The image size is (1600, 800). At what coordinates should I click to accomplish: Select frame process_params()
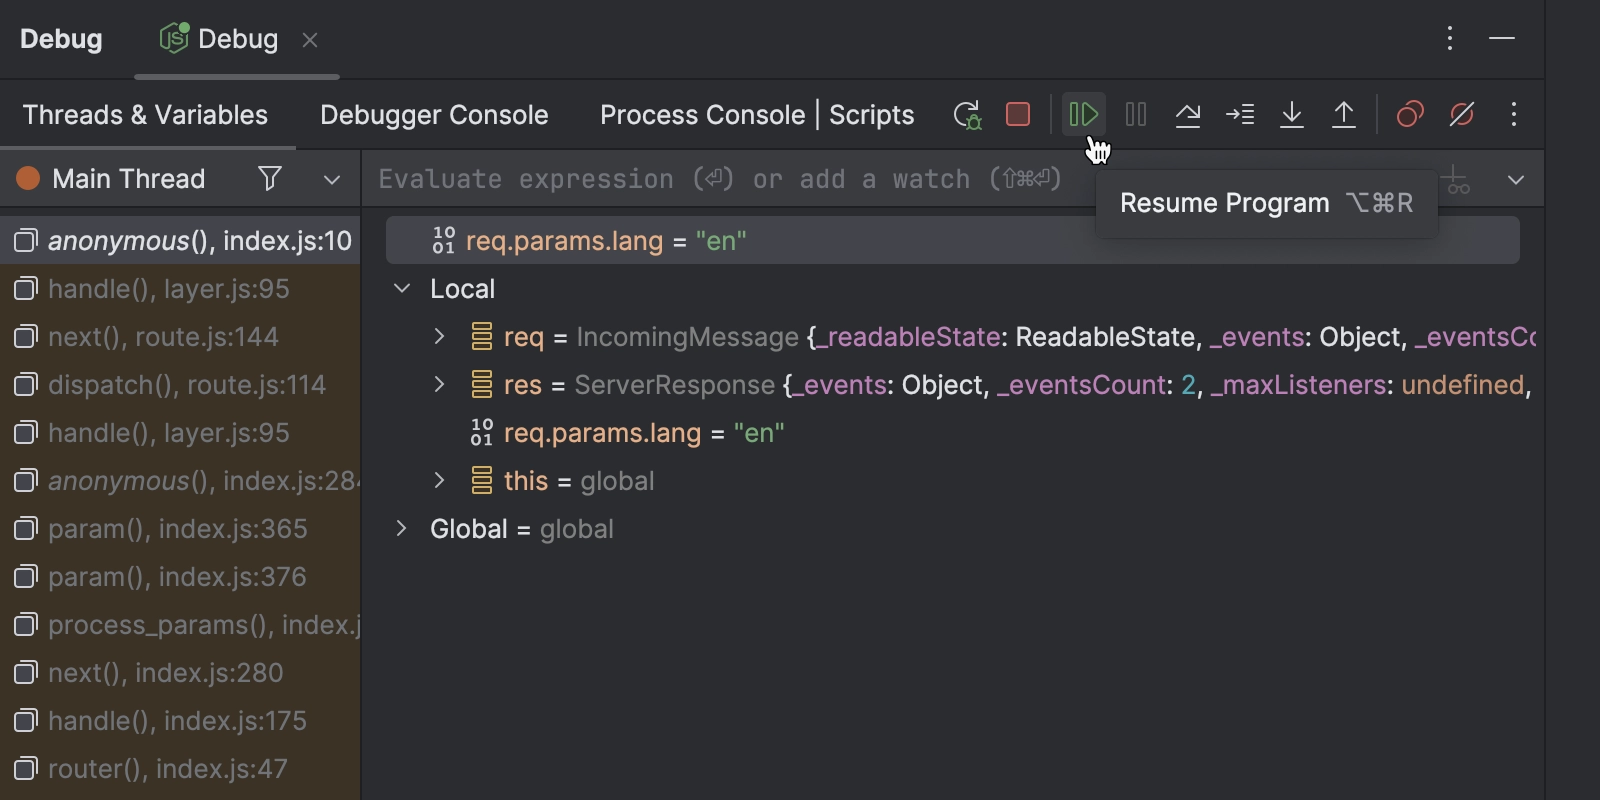pos(180,625)
